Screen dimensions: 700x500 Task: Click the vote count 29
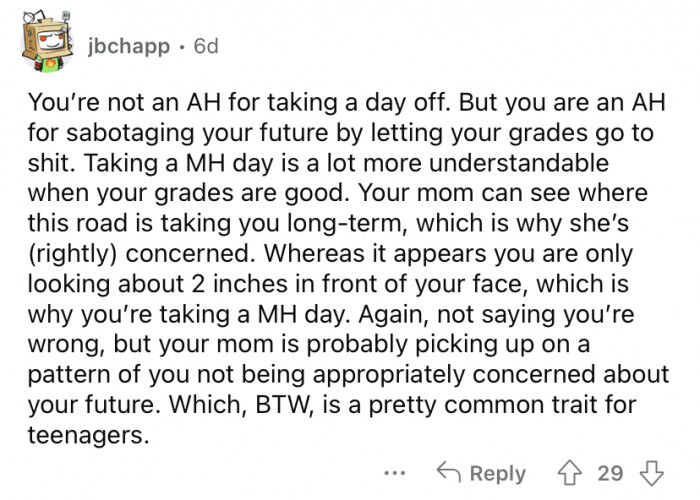610,473
